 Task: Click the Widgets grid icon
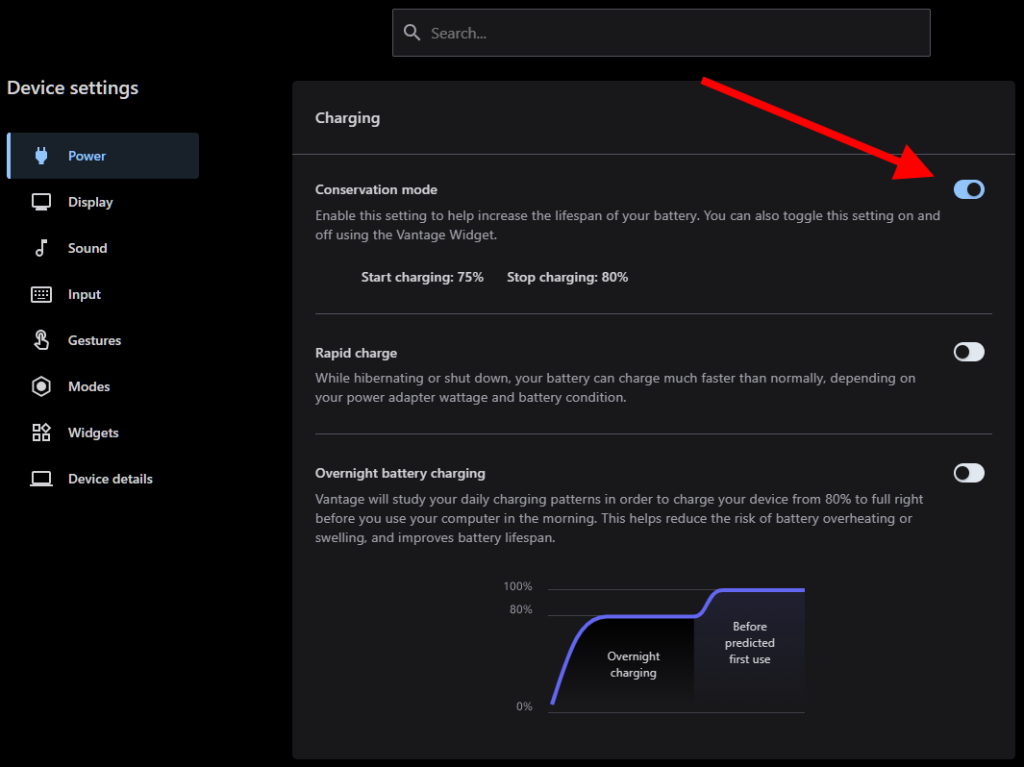tap(41, 433)
